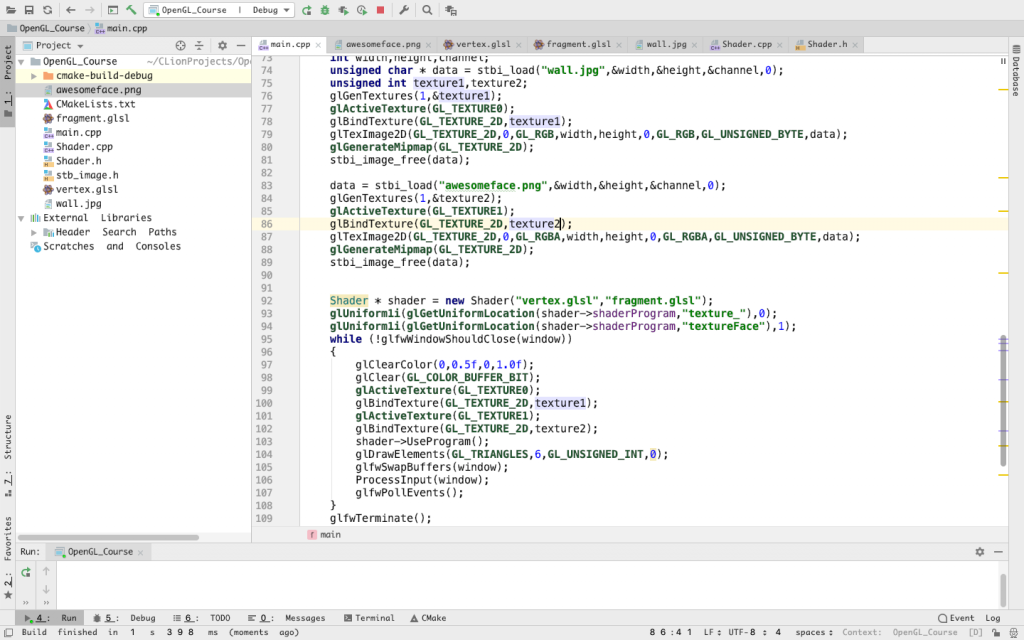The width and height of the screenshot is (1024, 640).
Task: Run the OpenGL_Course configuration
Action: point(307,10)
